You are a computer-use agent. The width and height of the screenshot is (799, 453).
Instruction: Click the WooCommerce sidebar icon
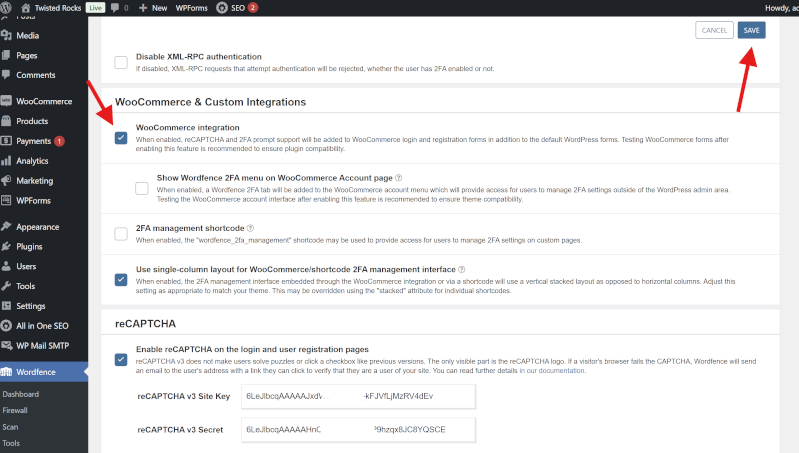tap(6, 101)
